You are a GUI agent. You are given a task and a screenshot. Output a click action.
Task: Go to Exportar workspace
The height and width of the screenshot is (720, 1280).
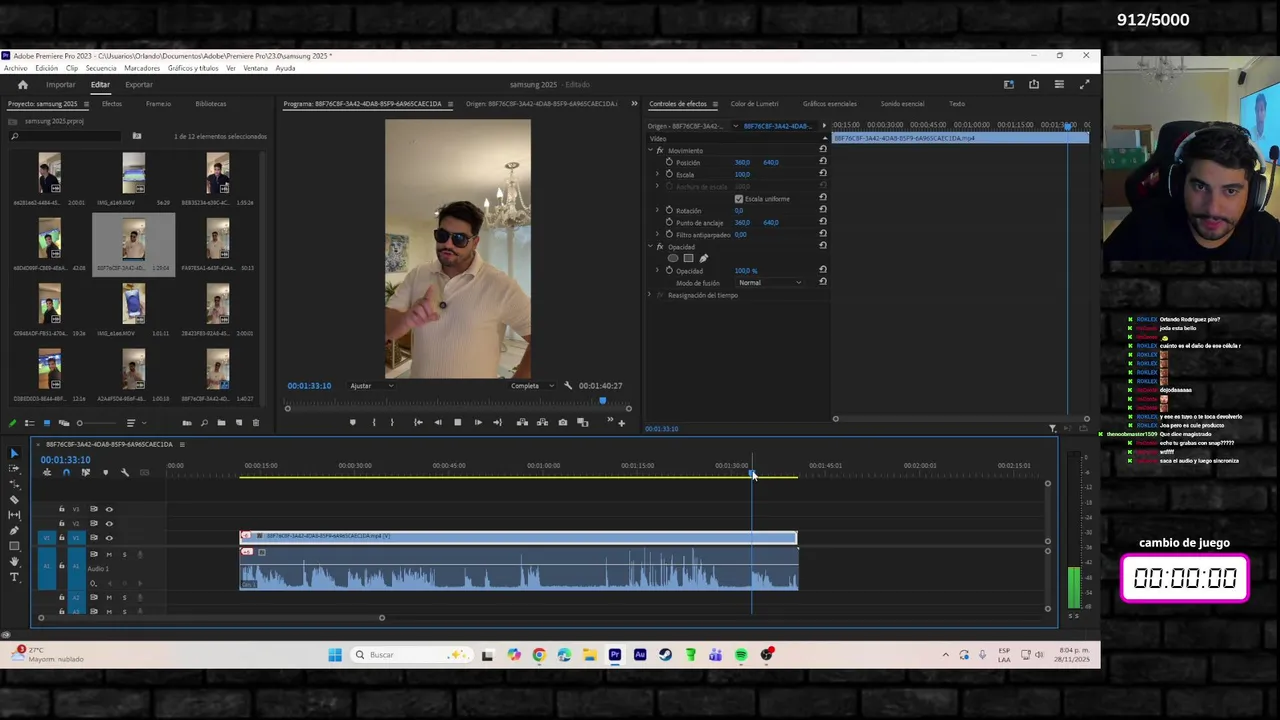[x=139, y=85]
